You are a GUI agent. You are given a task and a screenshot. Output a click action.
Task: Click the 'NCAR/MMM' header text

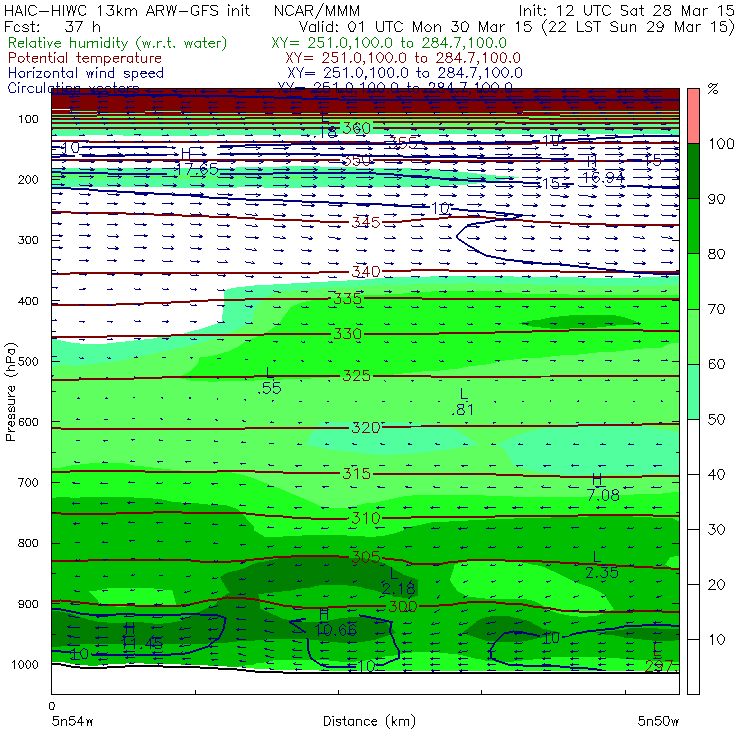click(317, 10)
